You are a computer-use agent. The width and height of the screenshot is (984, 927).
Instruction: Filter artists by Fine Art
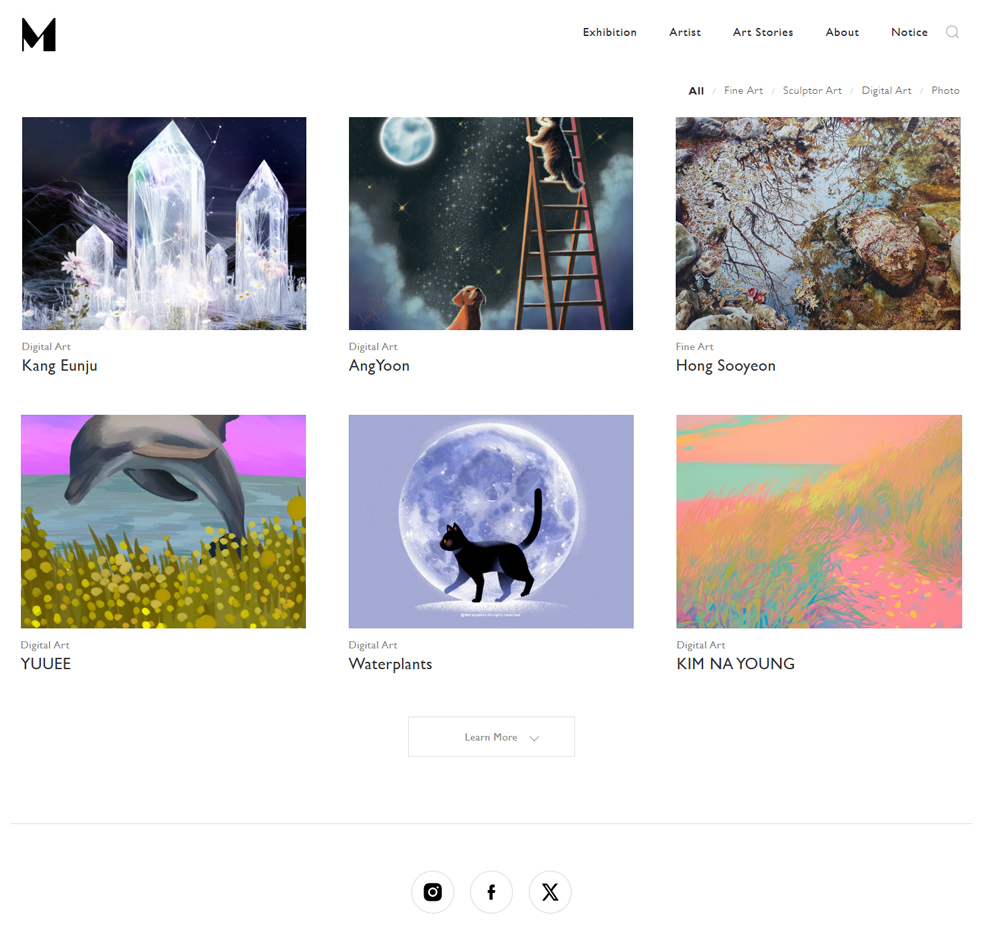[x=743, y=90]
